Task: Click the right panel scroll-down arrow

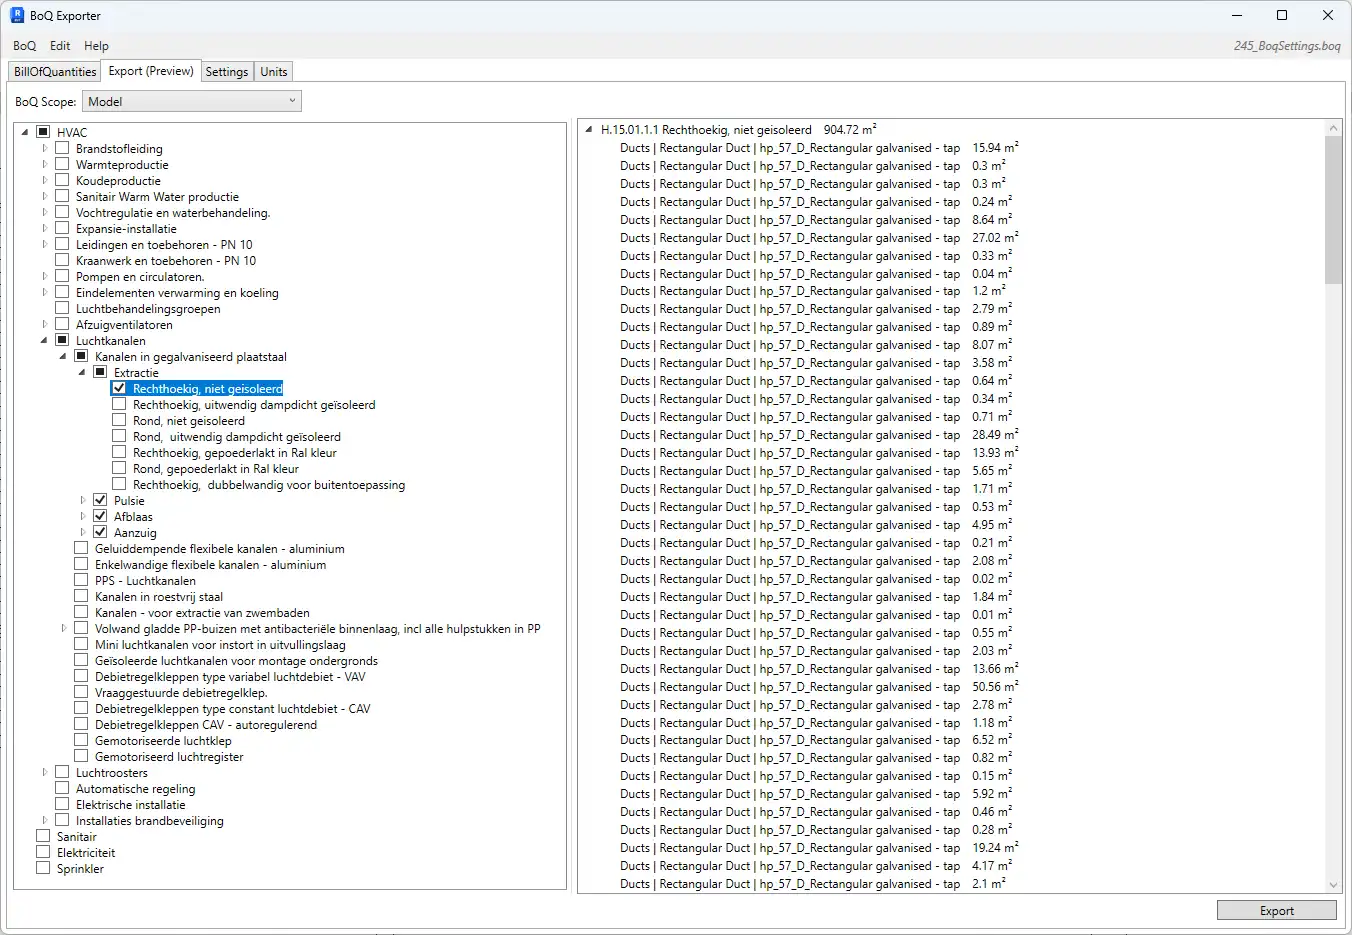Action: click(1333, 885)
